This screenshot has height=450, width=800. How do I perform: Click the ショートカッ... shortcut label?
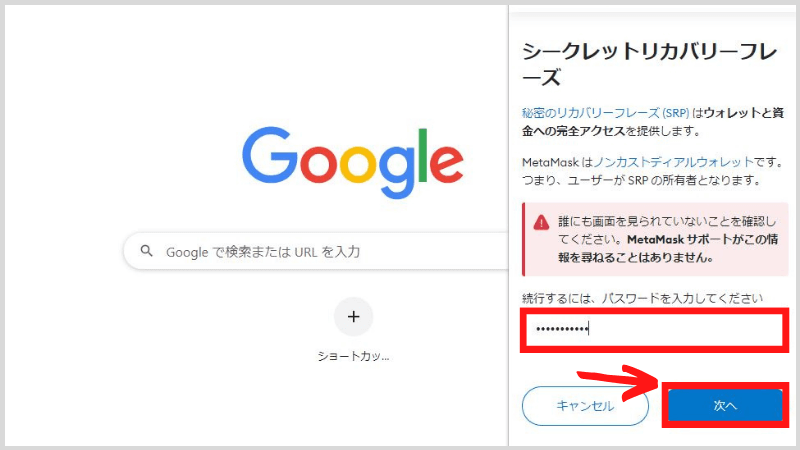[x=354, y=356]
